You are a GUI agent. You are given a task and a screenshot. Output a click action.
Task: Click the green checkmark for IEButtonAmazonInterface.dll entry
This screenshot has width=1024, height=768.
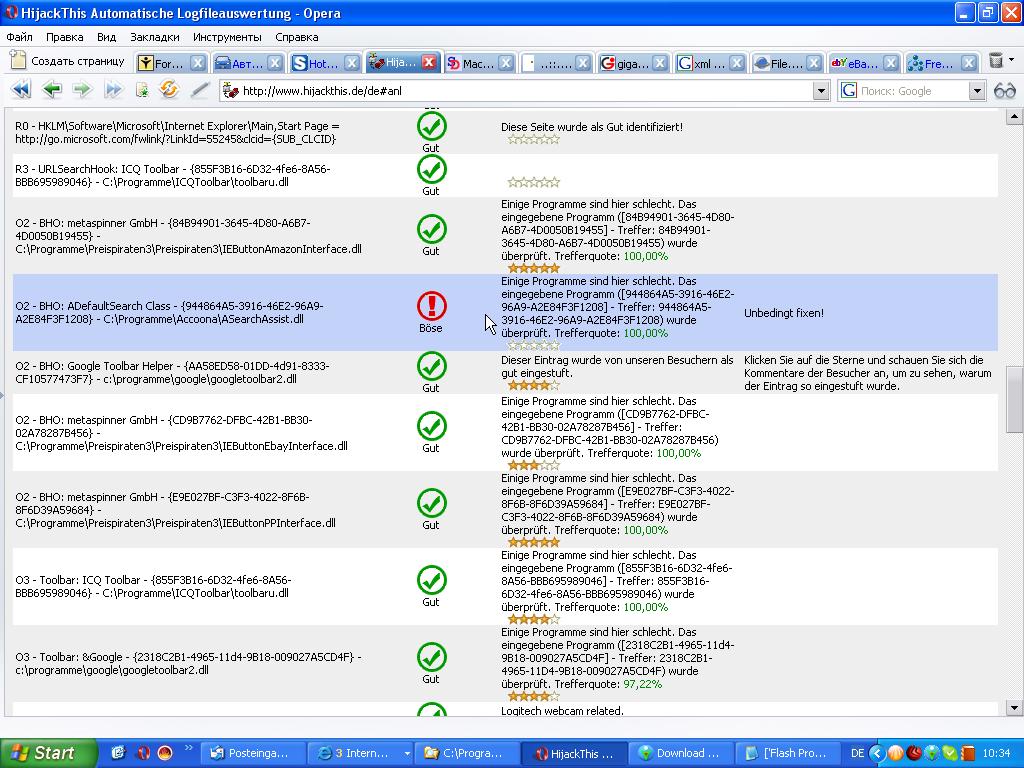(431, 229)
